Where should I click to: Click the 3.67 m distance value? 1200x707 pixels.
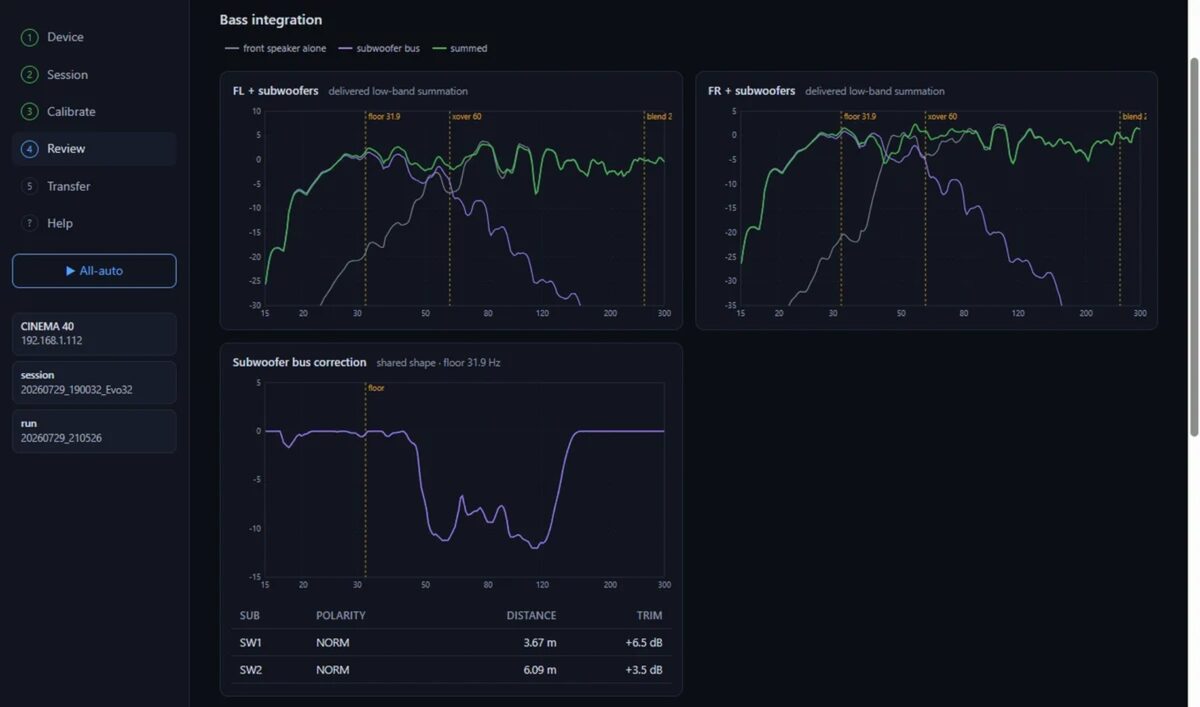(540, 643)
